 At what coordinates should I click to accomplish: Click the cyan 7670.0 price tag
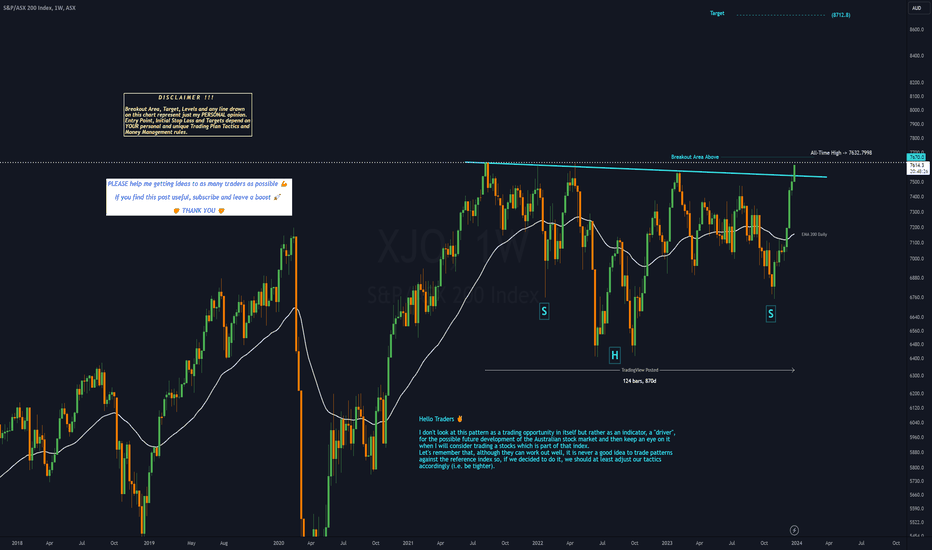coord(917,158)
